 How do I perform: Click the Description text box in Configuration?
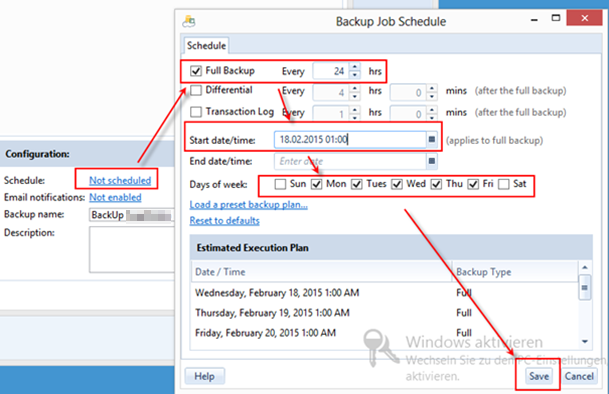tap(131, 249)
